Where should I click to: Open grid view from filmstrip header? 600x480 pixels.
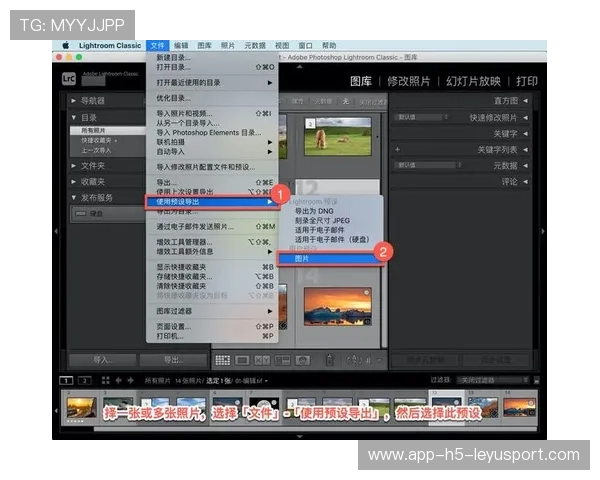pyautogui.click(x=106, y=380)
